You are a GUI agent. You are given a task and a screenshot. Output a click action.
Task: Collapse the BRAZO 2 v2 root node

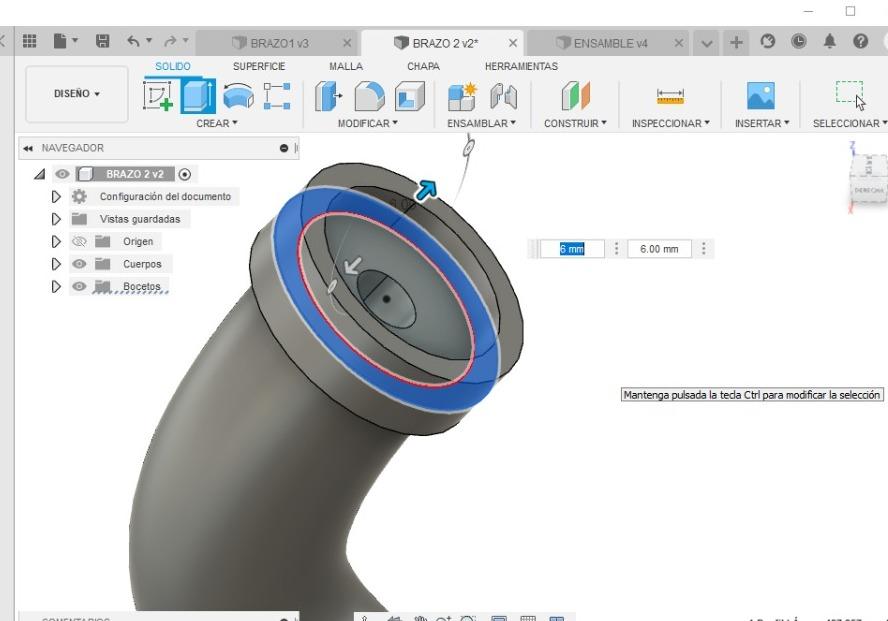point(40,174)
